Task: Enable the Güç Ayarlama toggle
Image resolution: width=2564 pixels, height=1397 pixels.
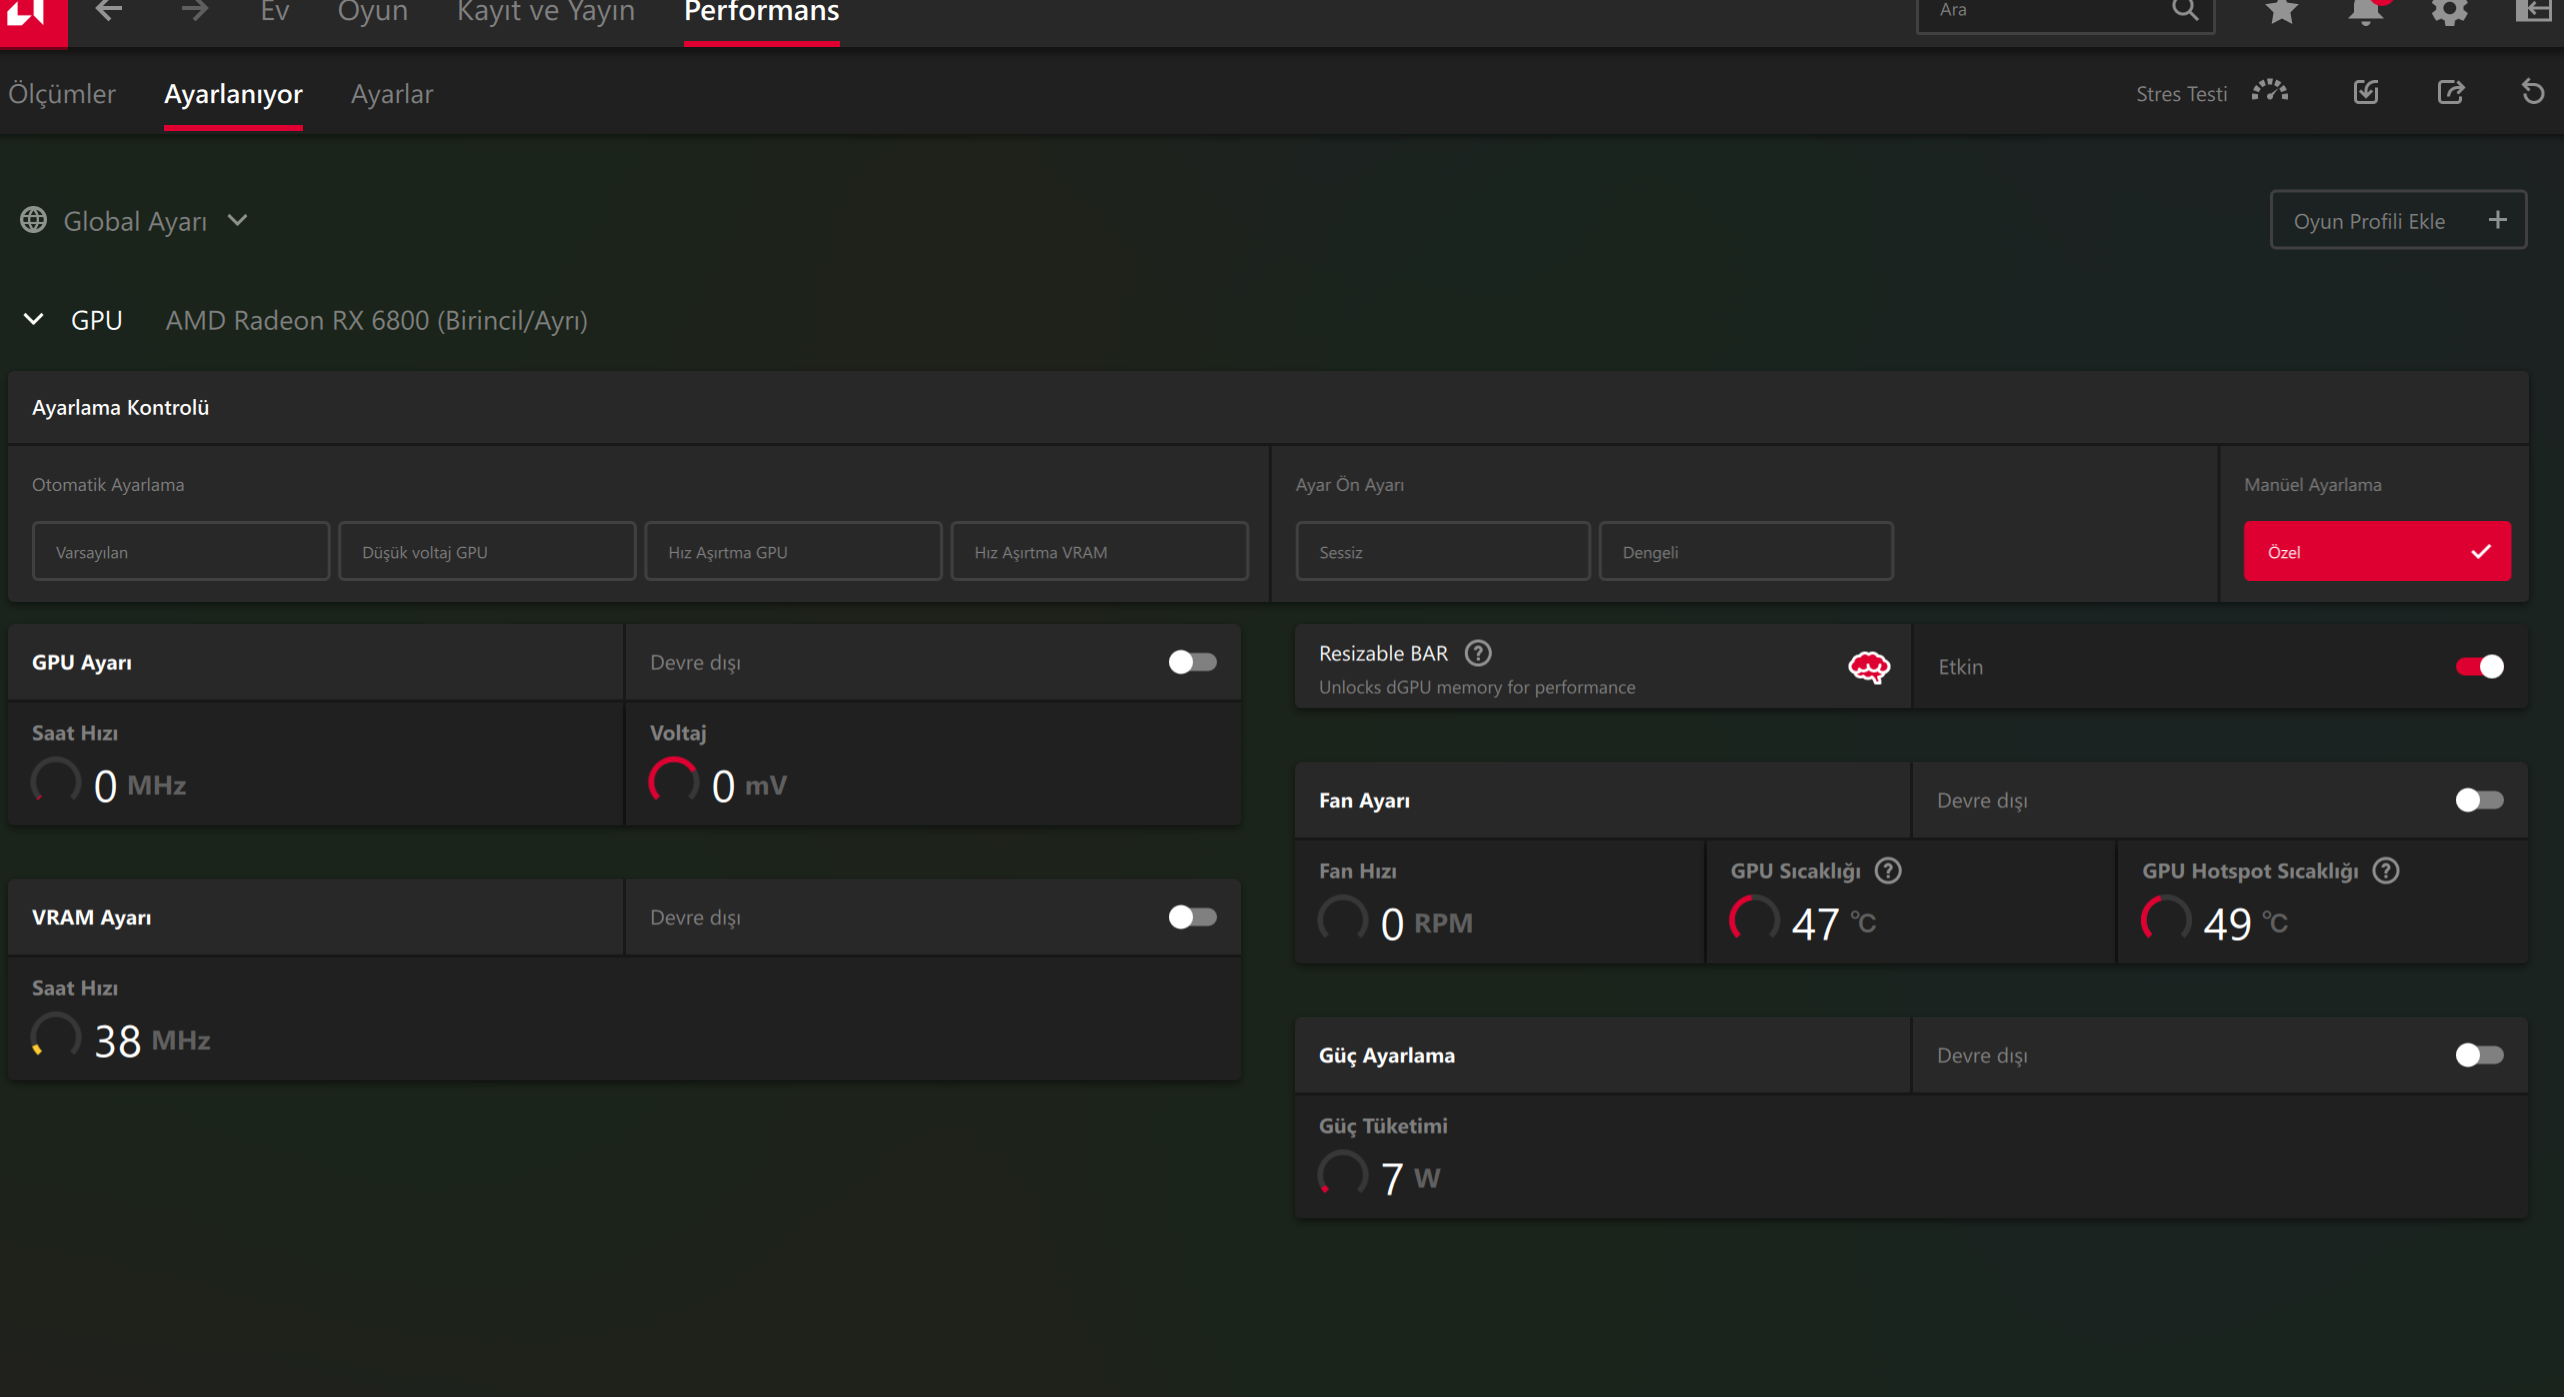Action: pos(2479,1055)
